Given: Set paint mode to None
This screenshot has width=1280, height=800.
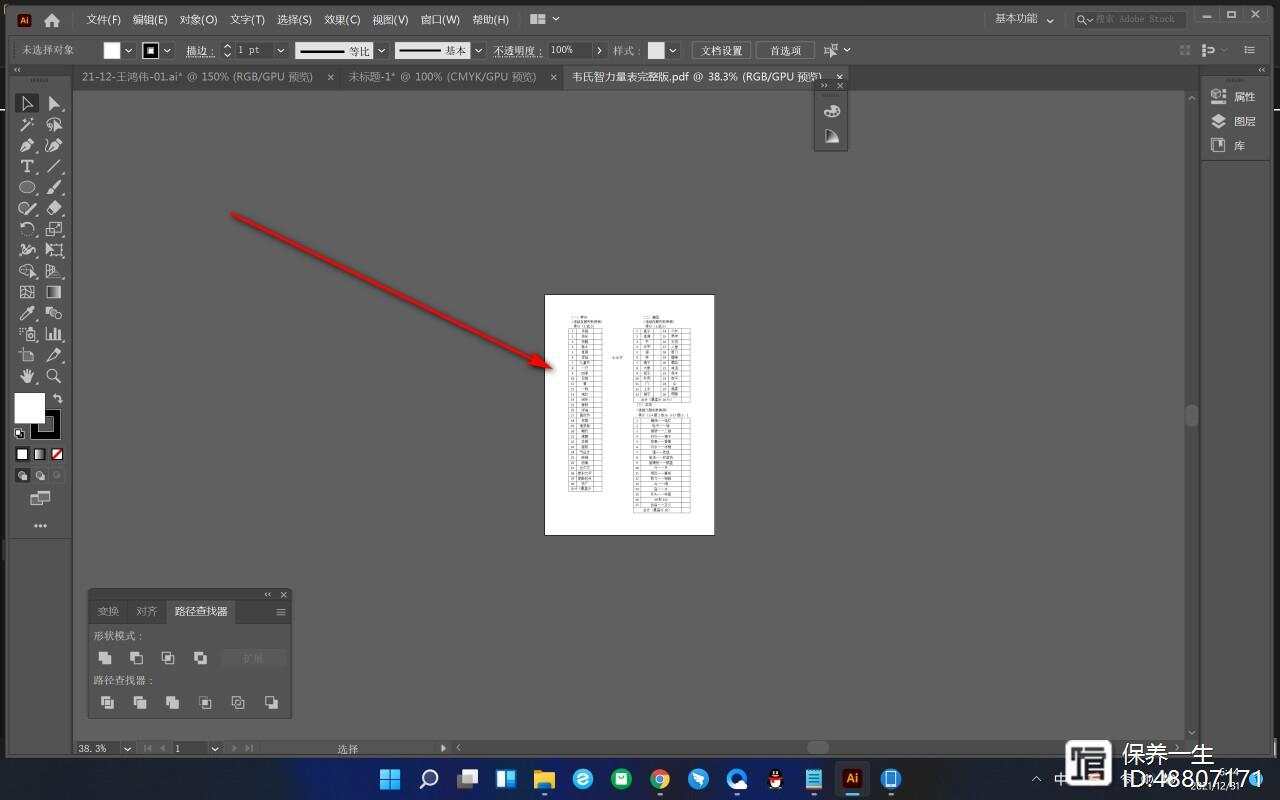Looking at the screenshot, I should point(57,455).
